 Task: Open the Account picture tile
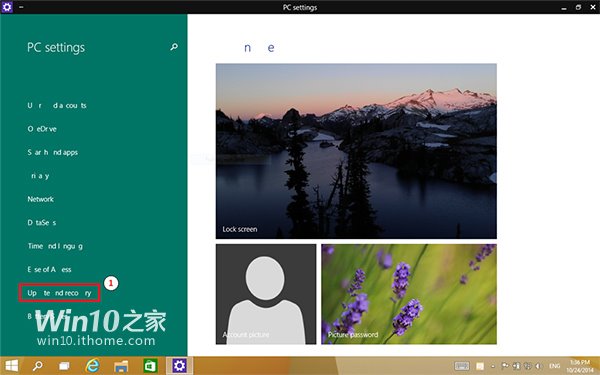[x=266, y=294]
